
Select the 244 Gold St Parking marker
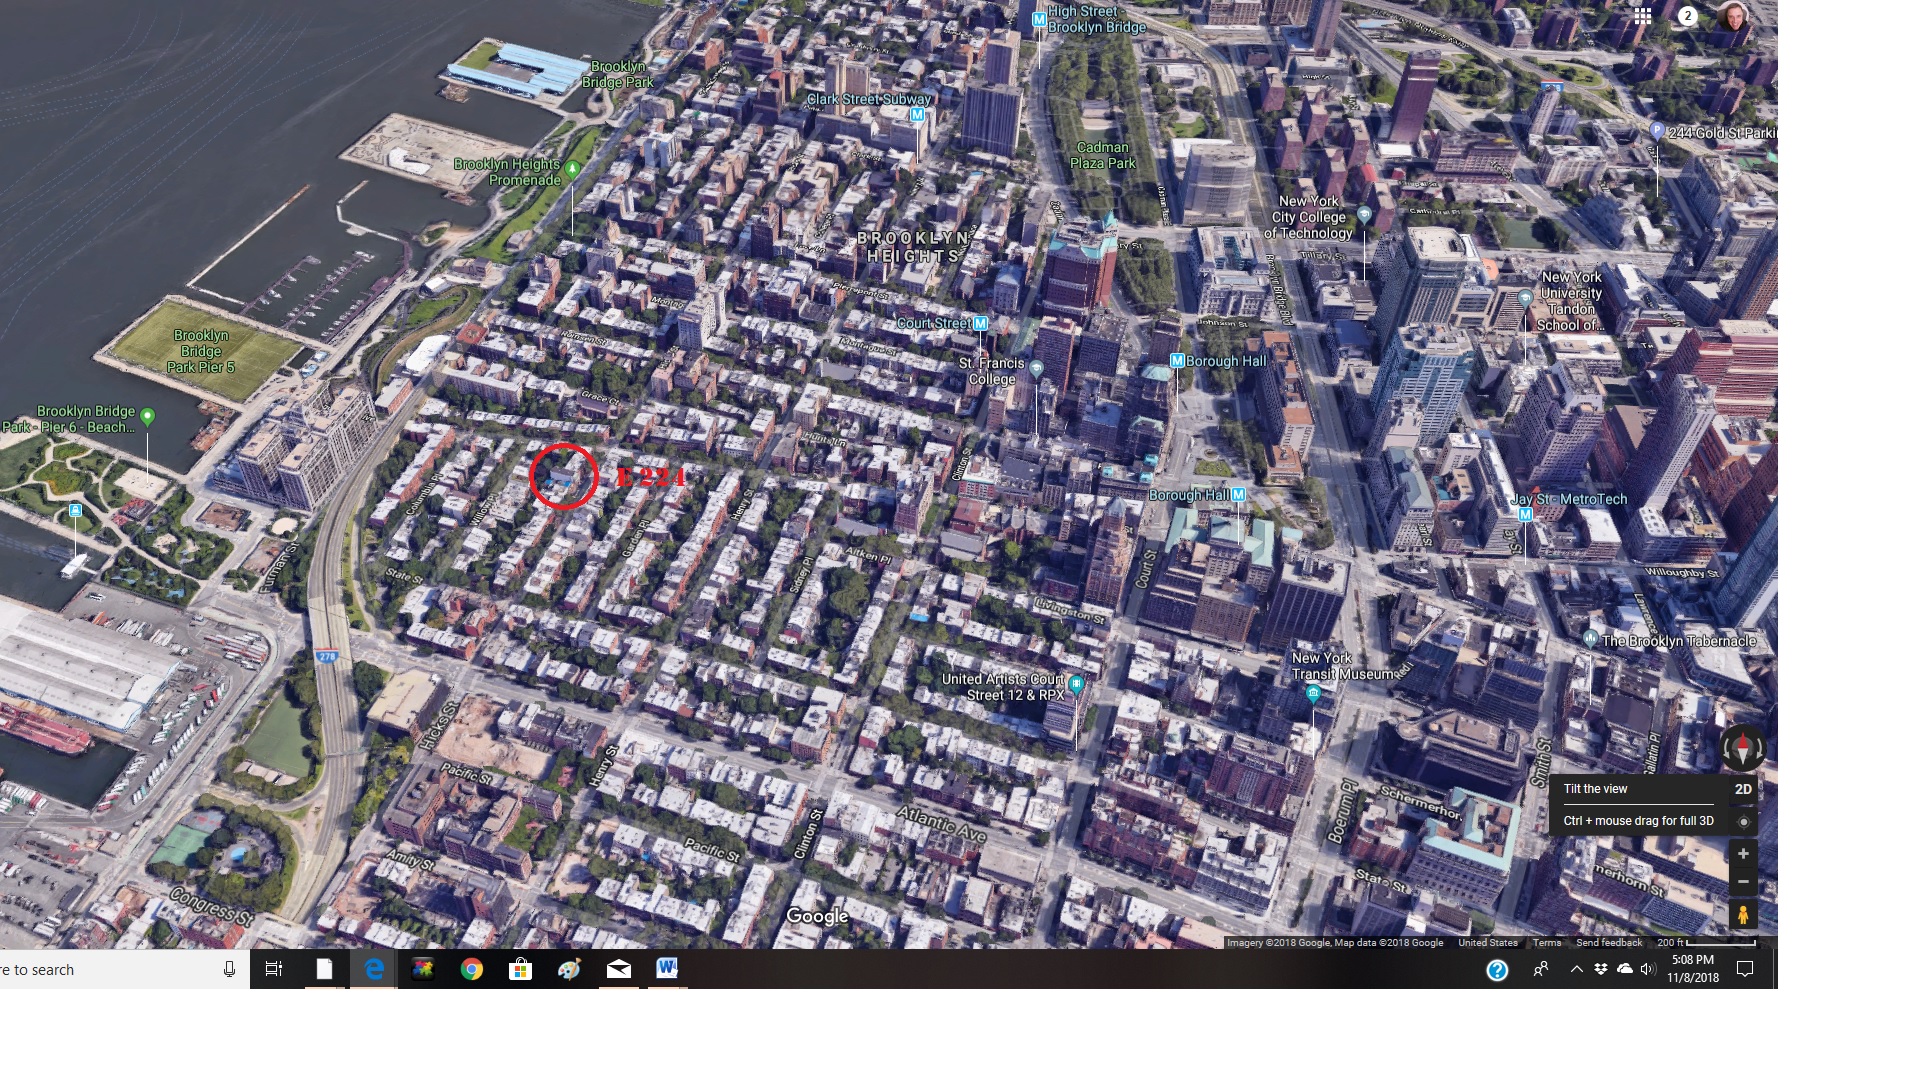(x=1657, y=131)
